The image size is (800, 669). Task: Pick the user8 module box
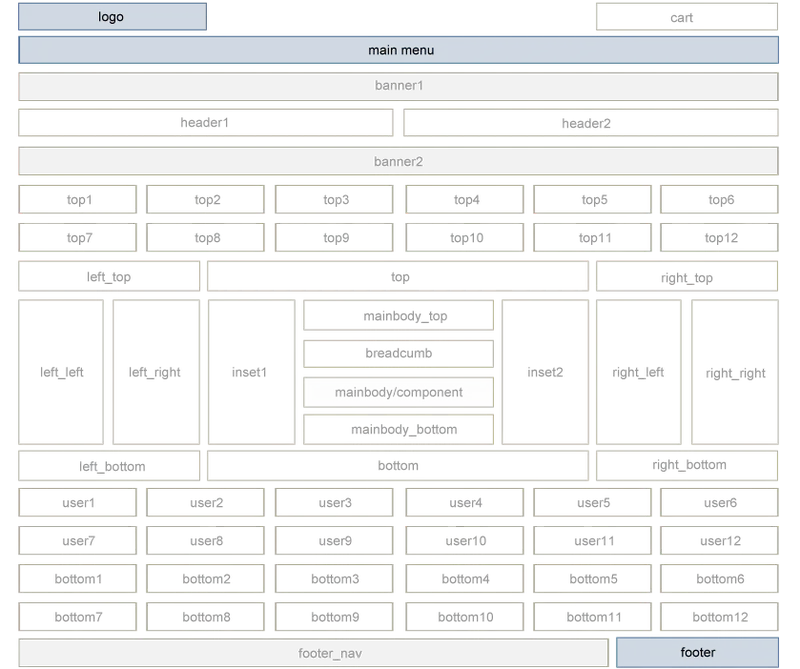(206, 540)
